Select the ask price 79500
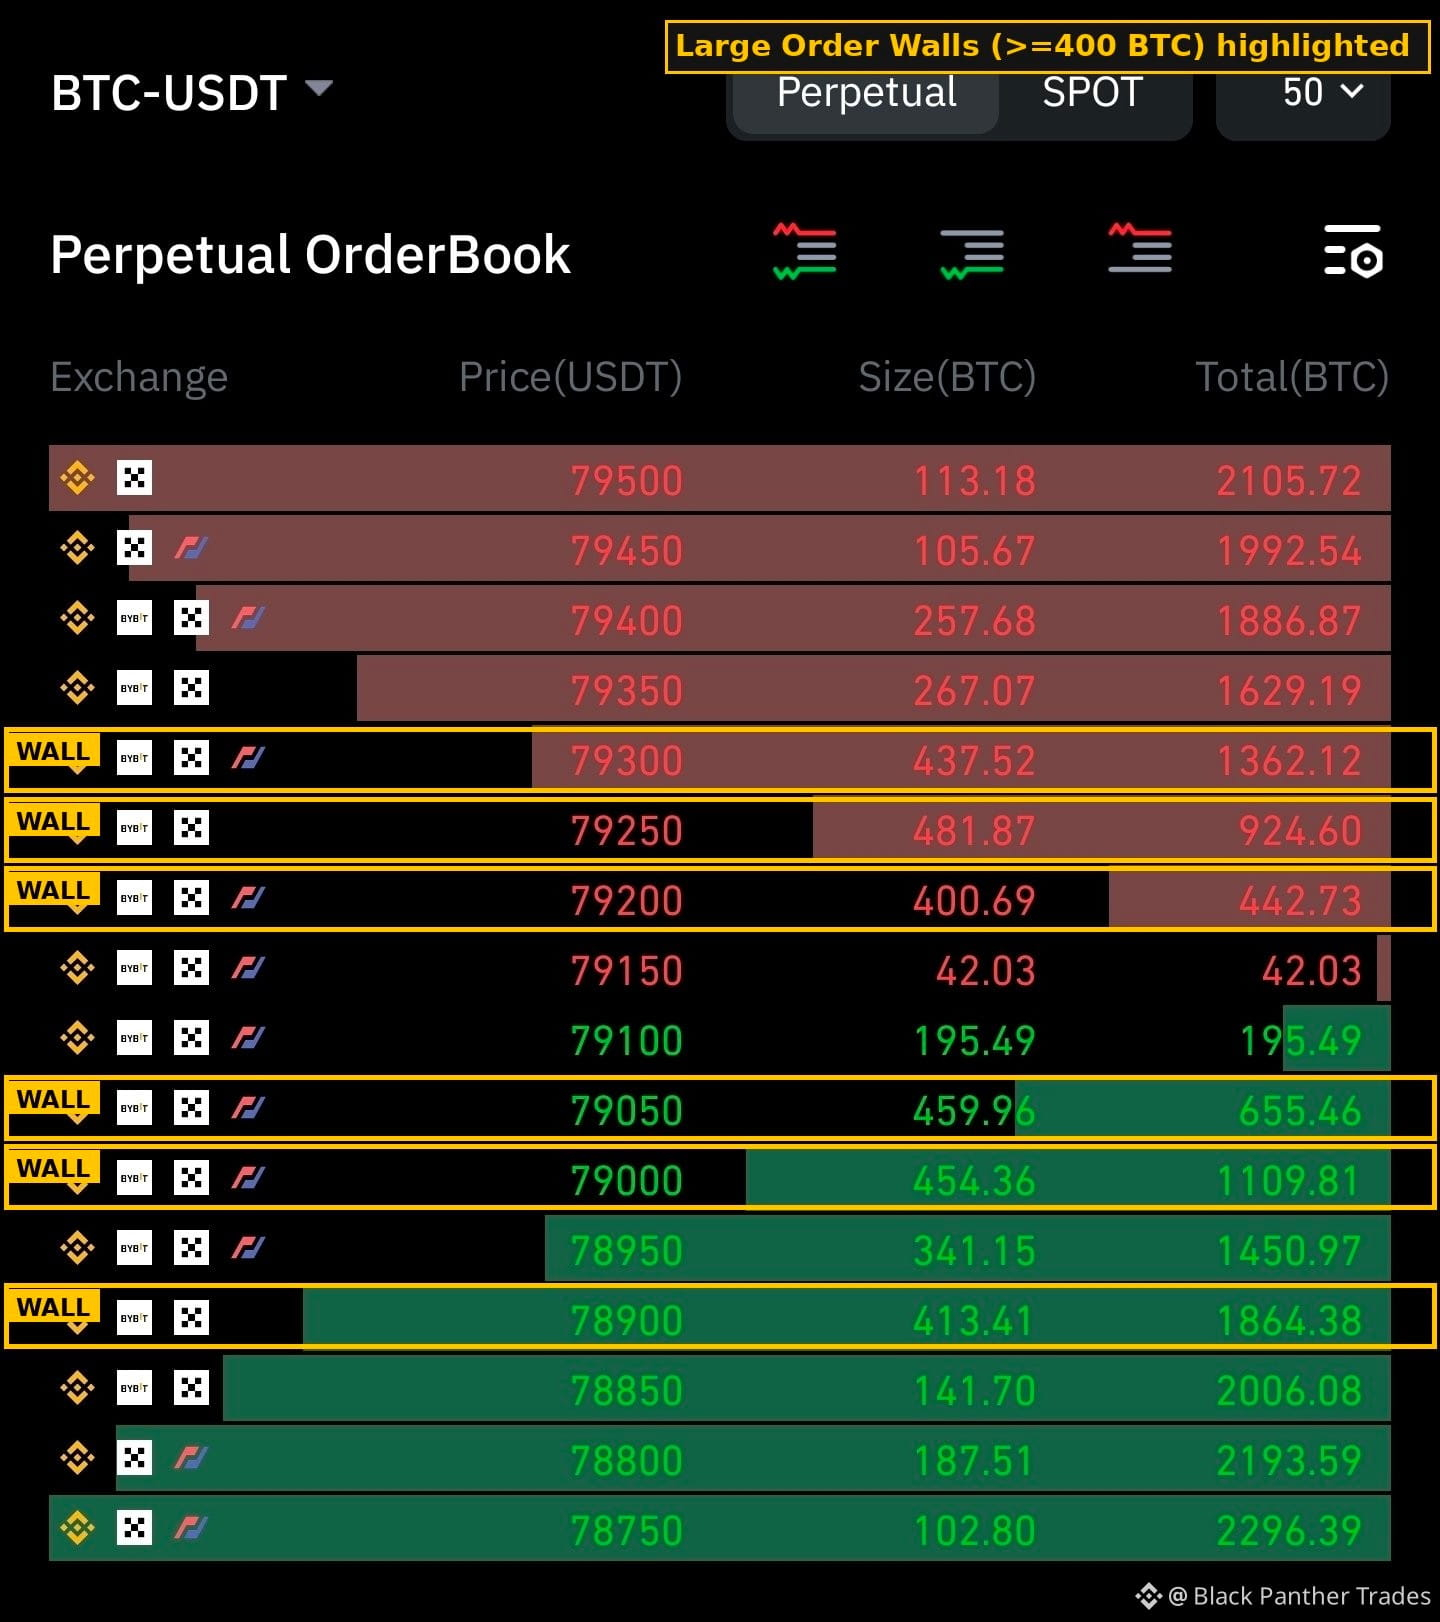The image size is (1440, 1622). (627, 481)
